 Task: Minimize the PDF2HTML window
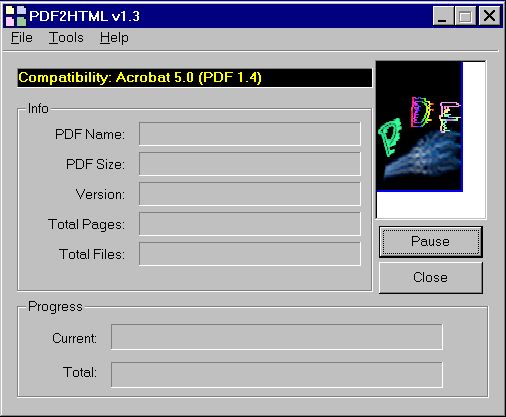click(443, 16)
